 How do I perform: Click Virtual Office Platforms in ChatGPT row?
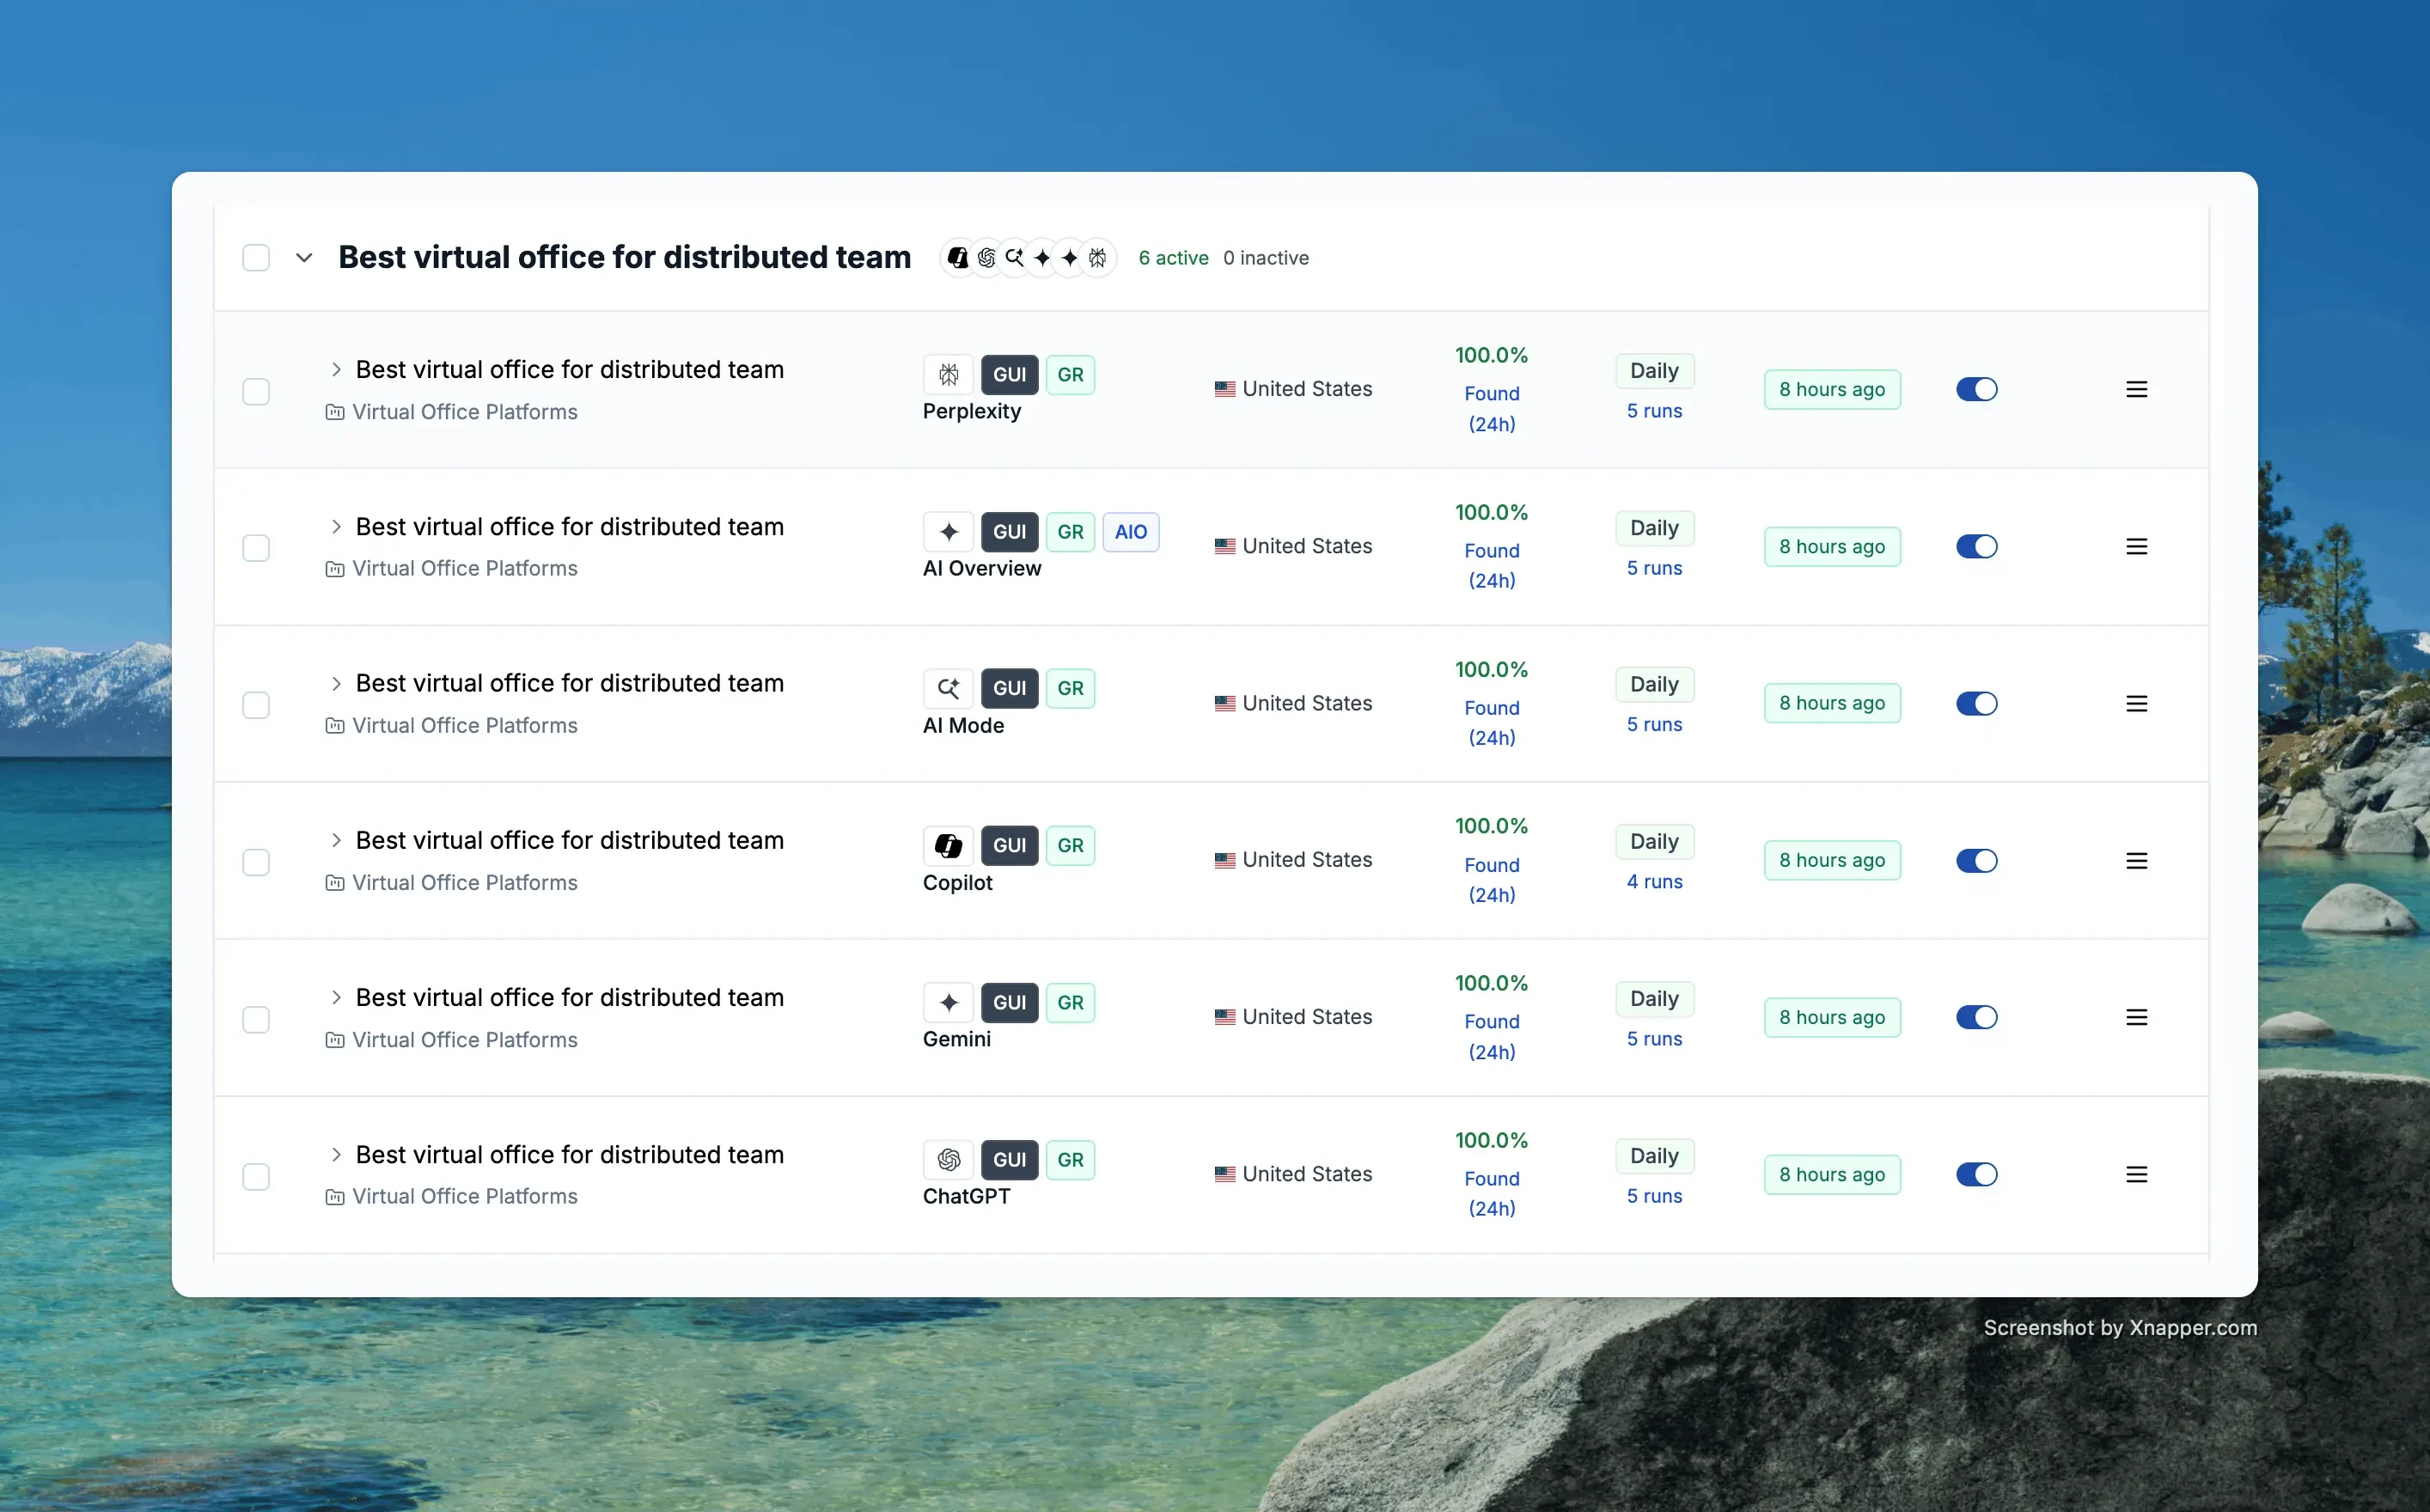(x=464, y=1197)
